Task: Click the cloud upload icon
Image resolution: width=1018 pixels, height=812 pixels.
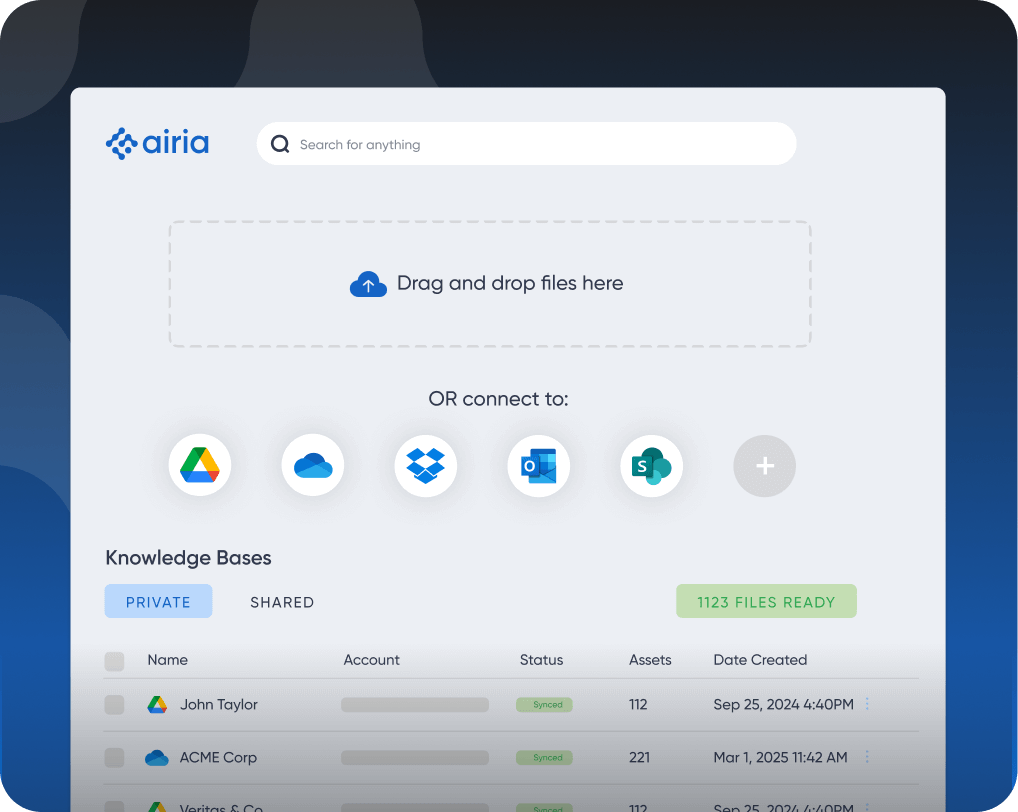Action: [368, 284]
